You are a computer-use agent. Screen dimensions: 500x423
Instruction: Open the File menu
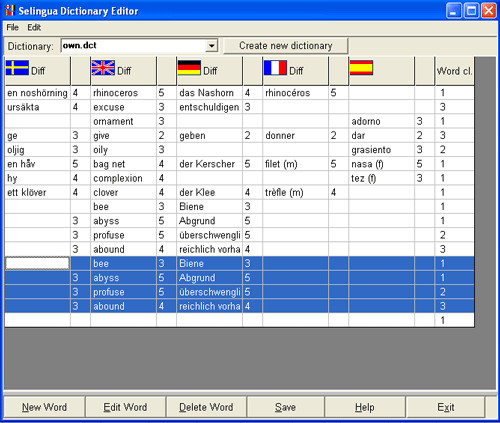pos(13,28)
